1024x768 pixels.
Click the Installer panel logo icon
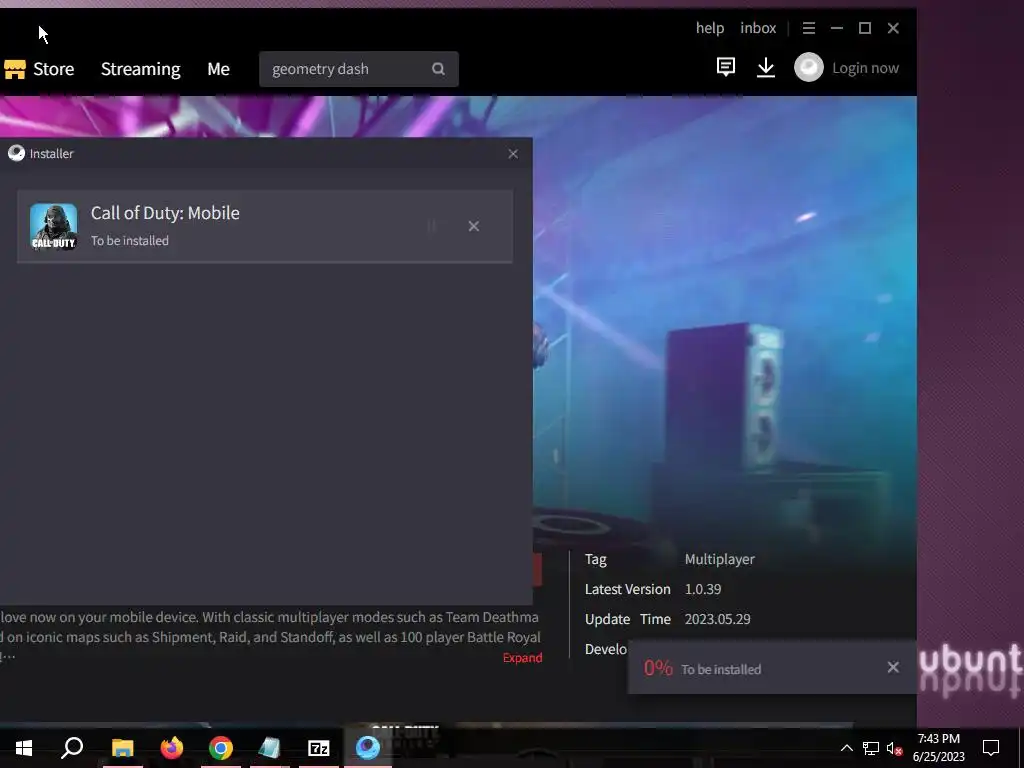point(16,153)
